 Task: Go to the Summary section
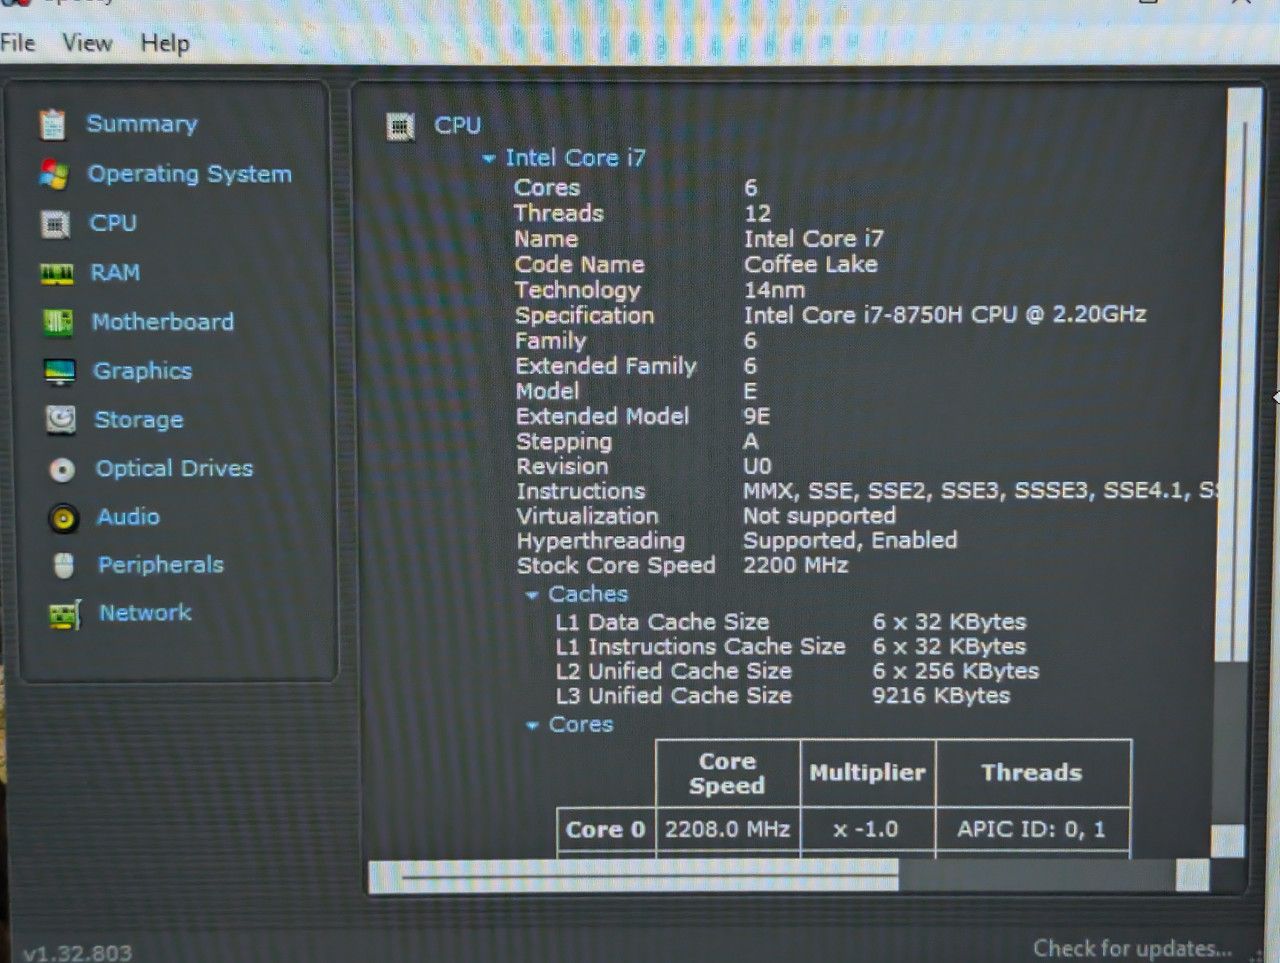142,124
